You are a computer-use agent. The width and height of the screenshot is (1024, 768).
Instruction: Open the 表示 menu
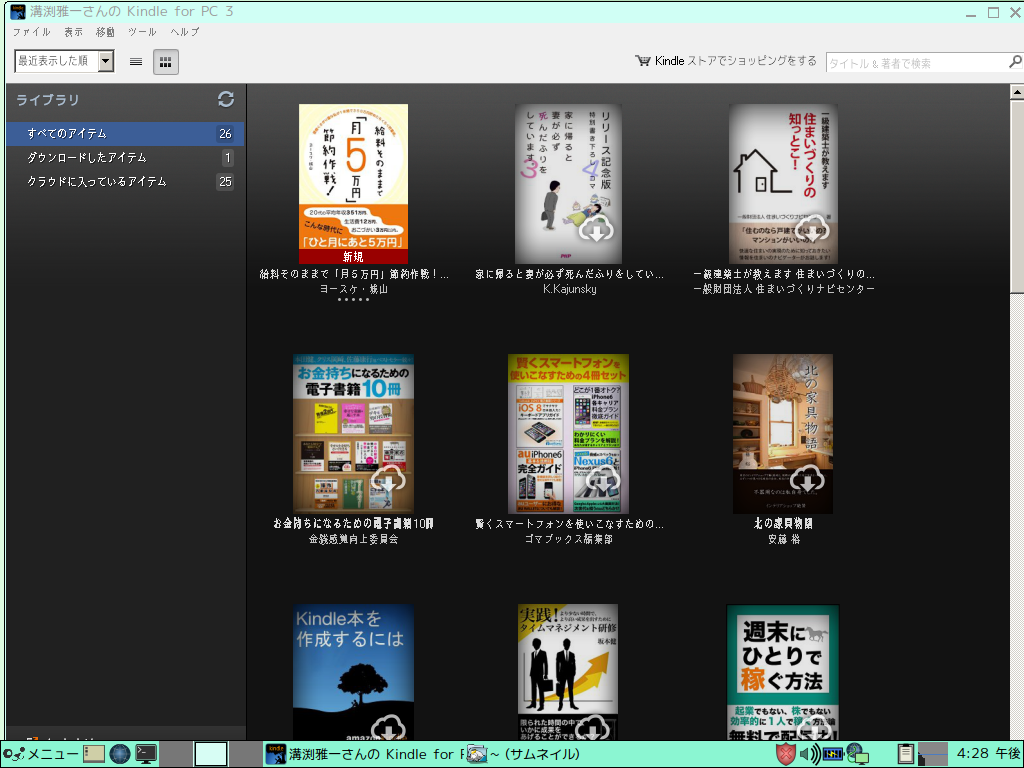click(73, 32)
